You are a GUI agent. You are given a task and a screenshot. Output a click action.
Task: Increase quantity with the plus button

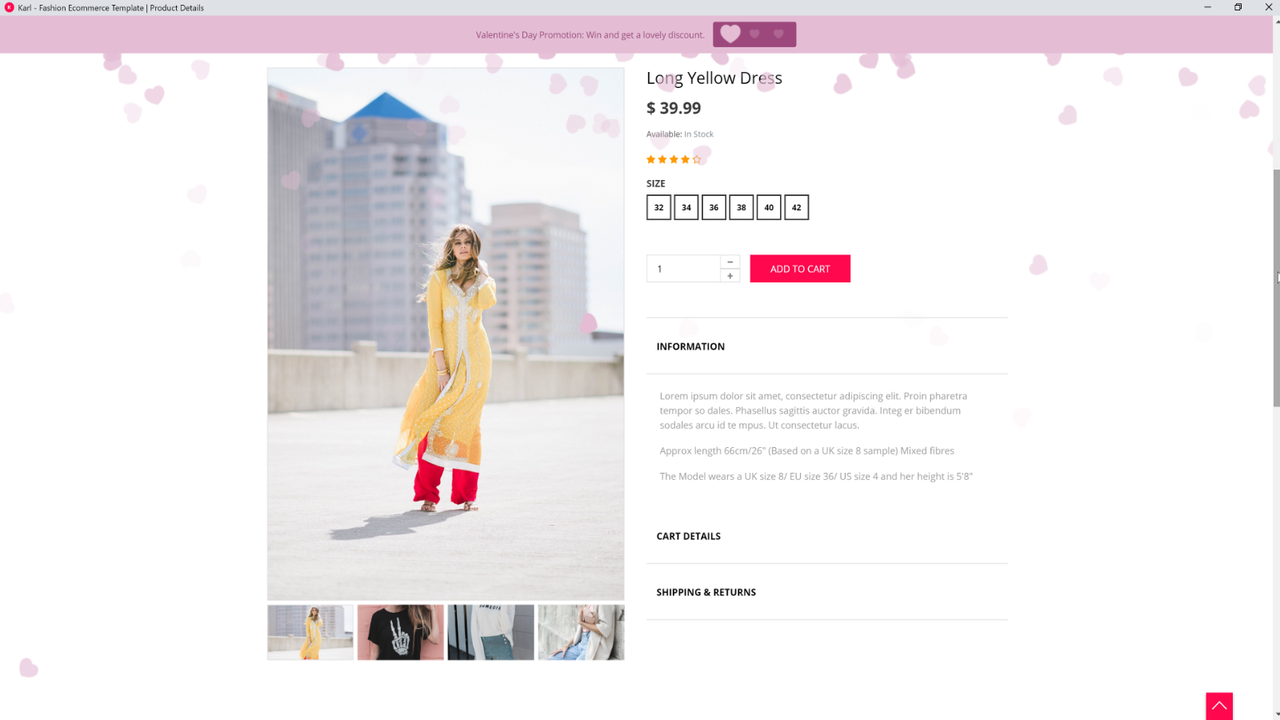[730, 276]
